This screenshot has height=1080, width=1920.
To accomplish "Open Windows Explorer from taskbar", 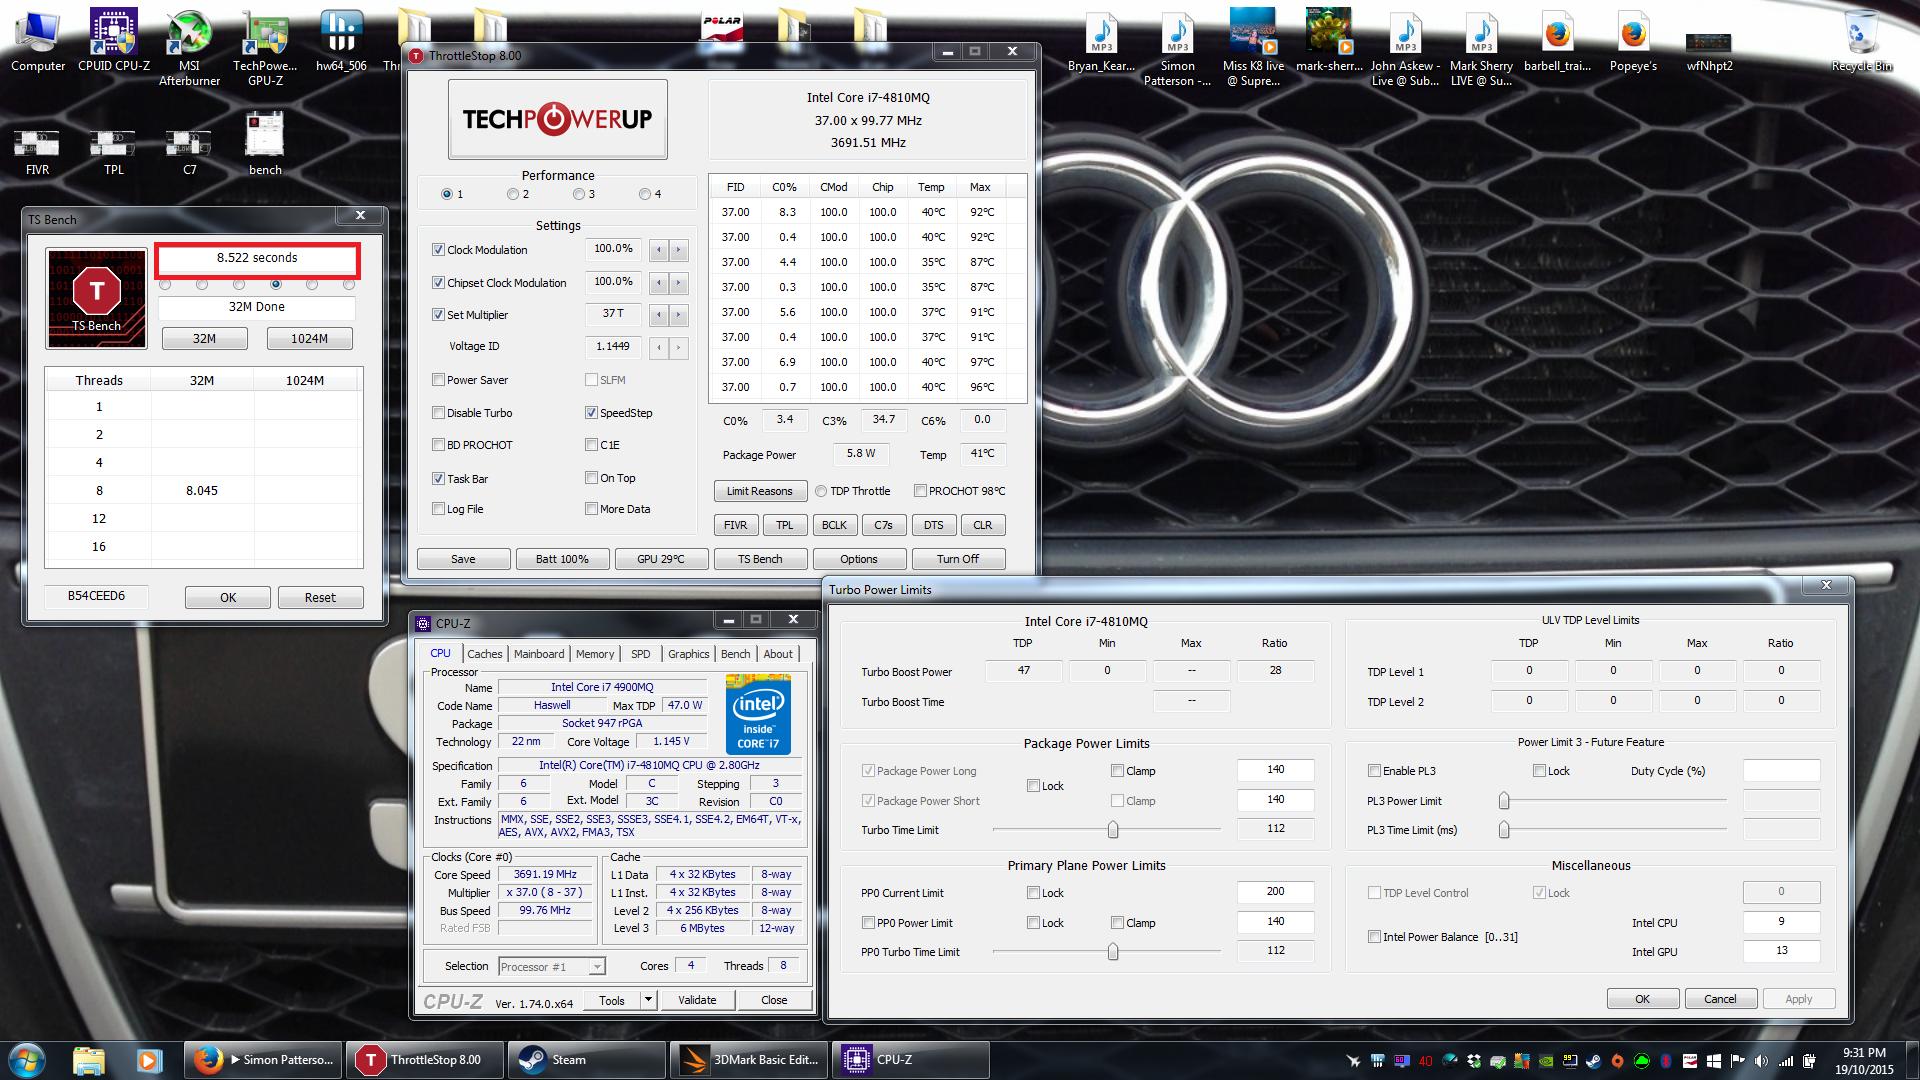I will (88, 1059).
